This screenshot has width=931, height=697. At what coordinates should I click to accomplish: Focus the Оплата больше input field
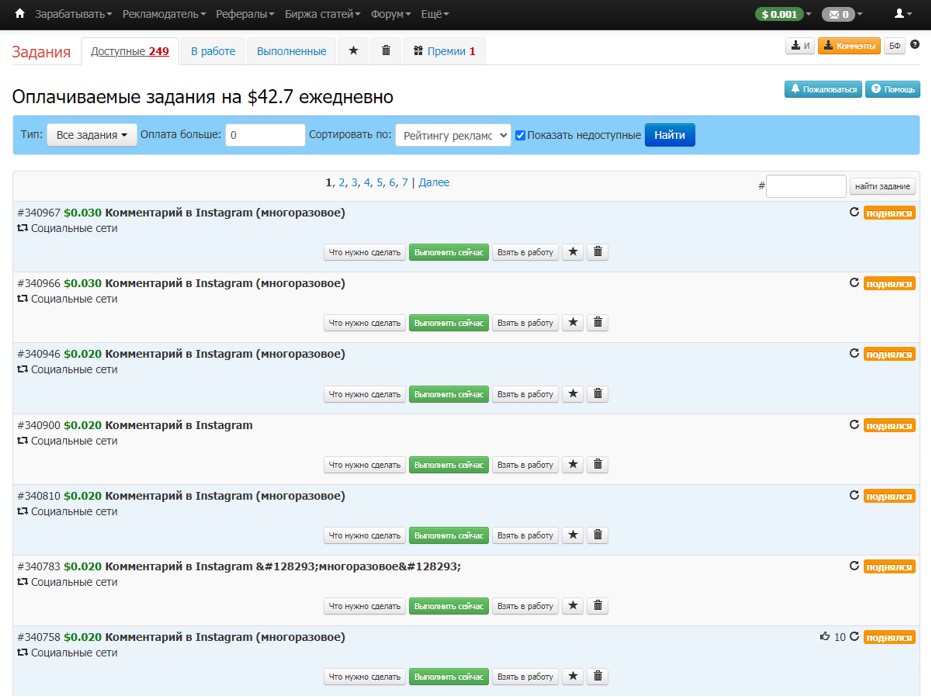(x=265, y=135)
